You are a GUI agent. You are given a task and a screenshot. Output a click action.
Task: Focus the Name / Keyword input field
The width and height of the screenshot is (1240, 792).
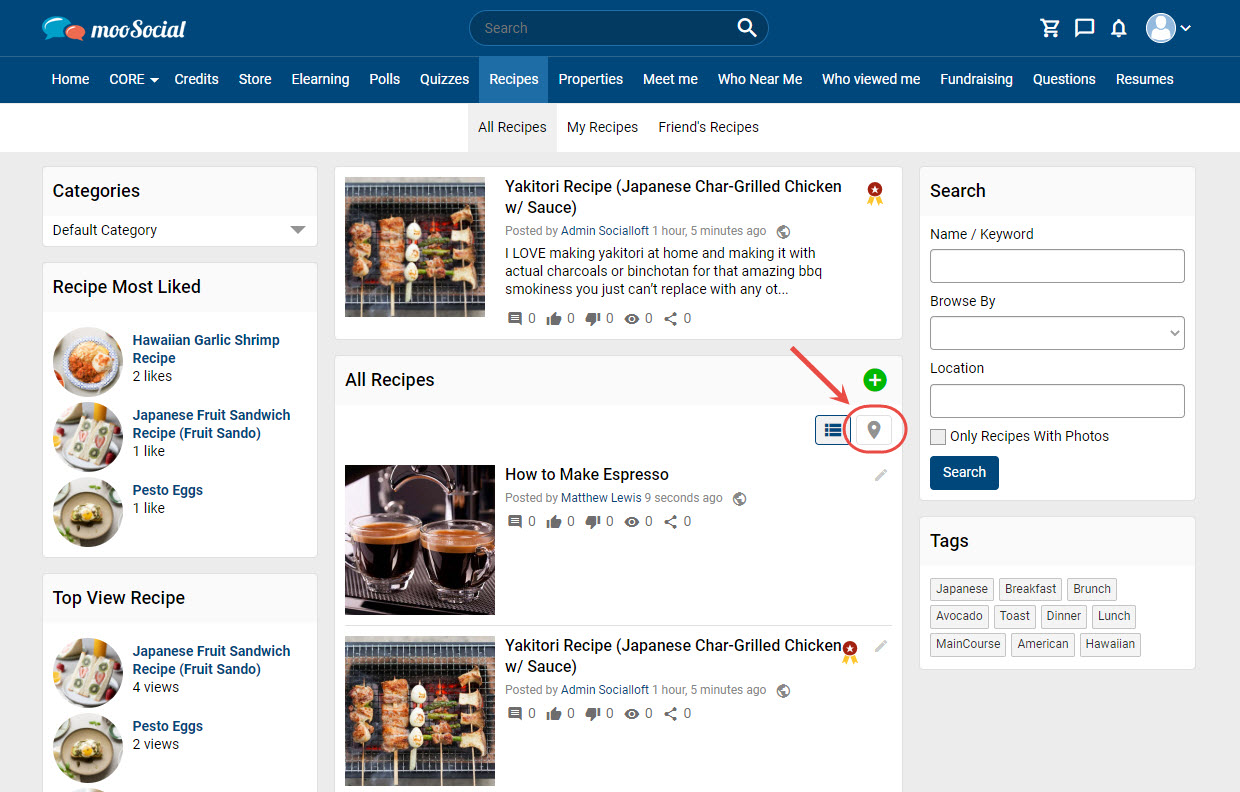pyautogui.click(x=1057, y=266)
